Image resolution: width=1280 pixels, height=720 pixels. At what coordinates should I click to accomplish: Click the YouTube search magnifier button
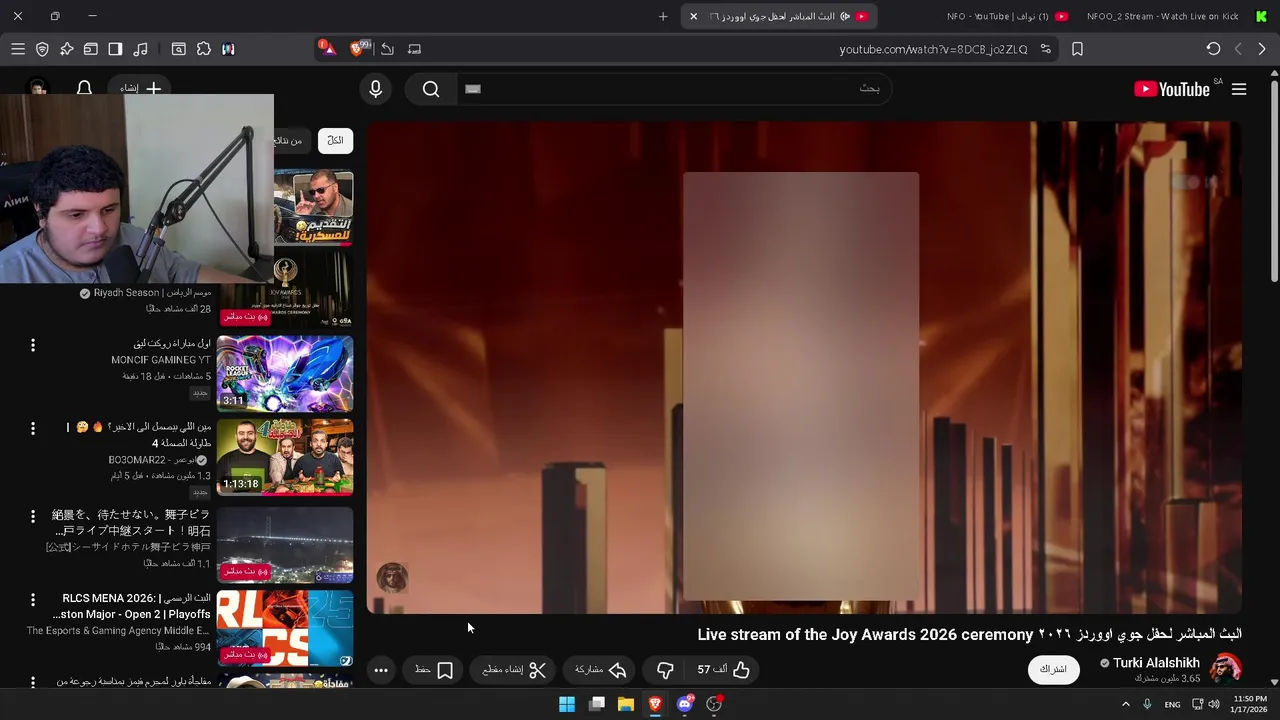431,89
